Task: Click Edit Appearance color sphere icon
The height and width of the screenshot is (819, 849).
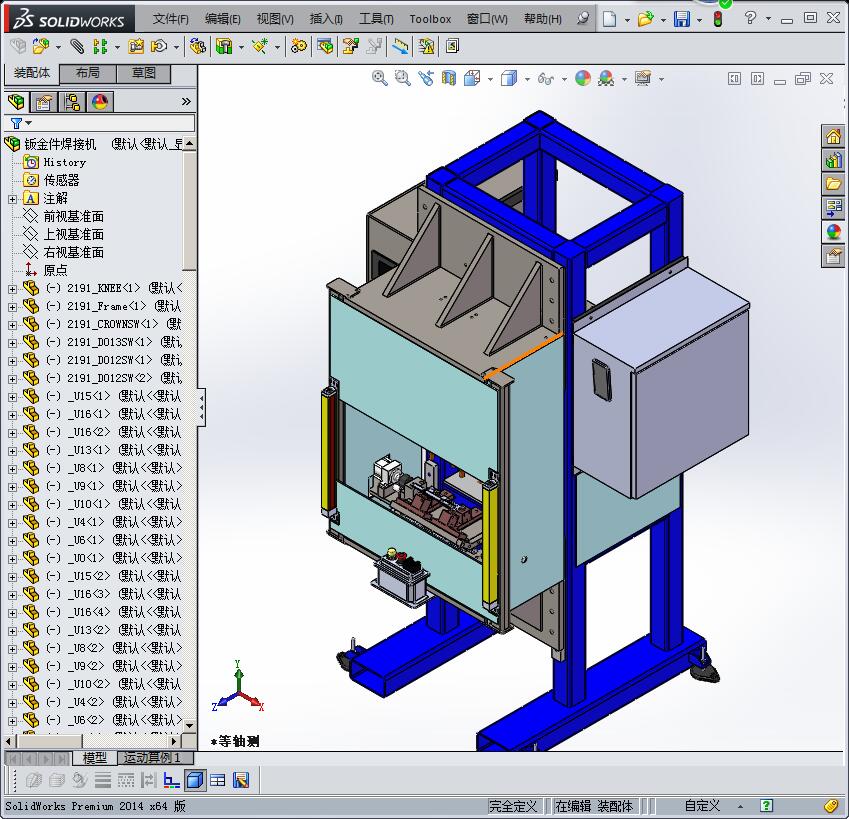Action: point(583,78)
